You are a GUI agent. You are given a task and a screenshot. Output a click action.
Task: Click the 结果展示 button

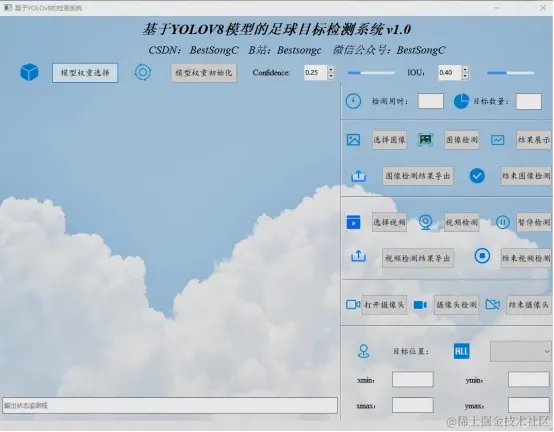(x=534, y=140)
